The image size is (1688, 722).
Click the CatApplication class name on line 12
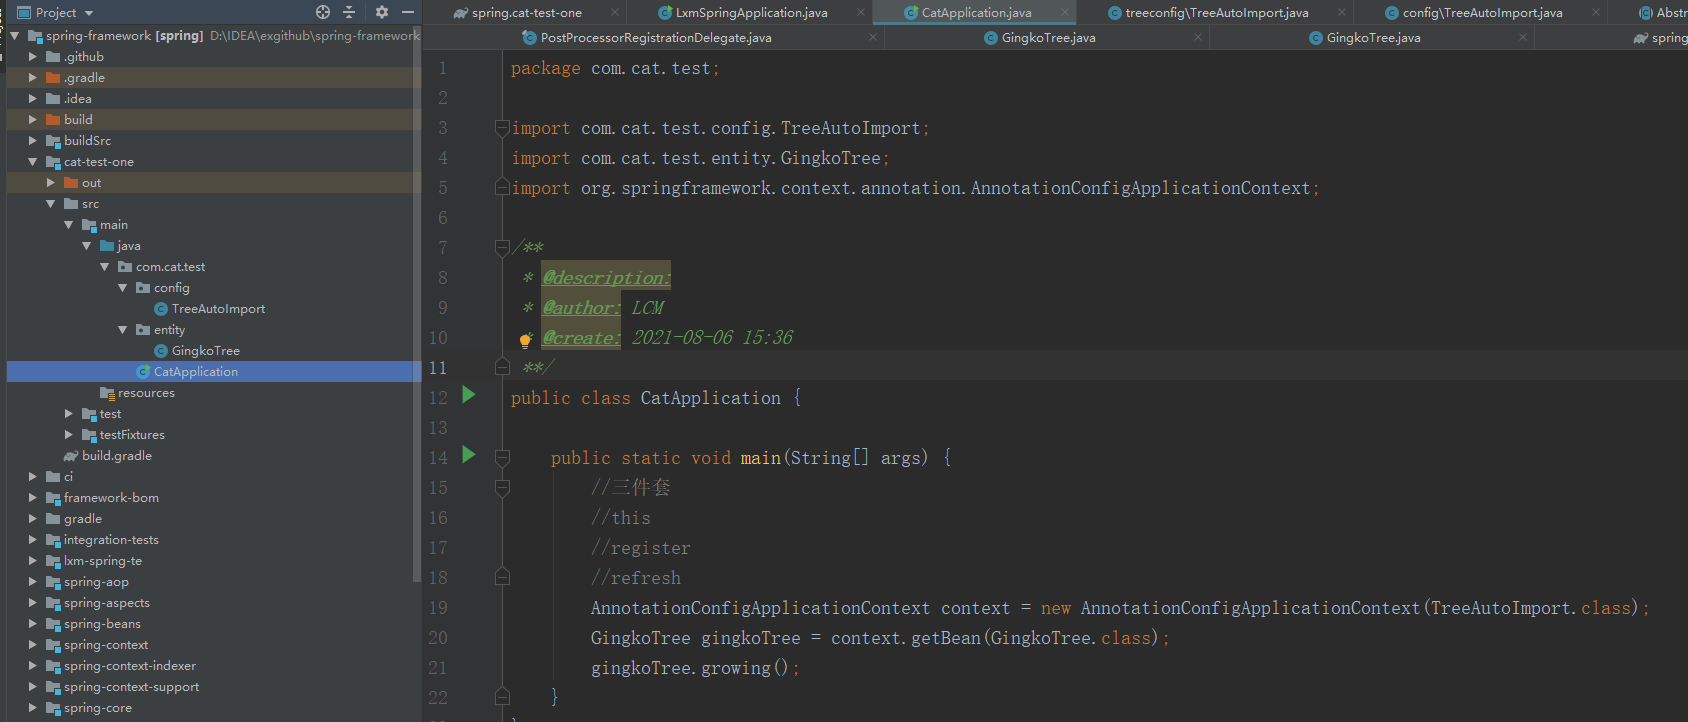(x=711, y=398)
